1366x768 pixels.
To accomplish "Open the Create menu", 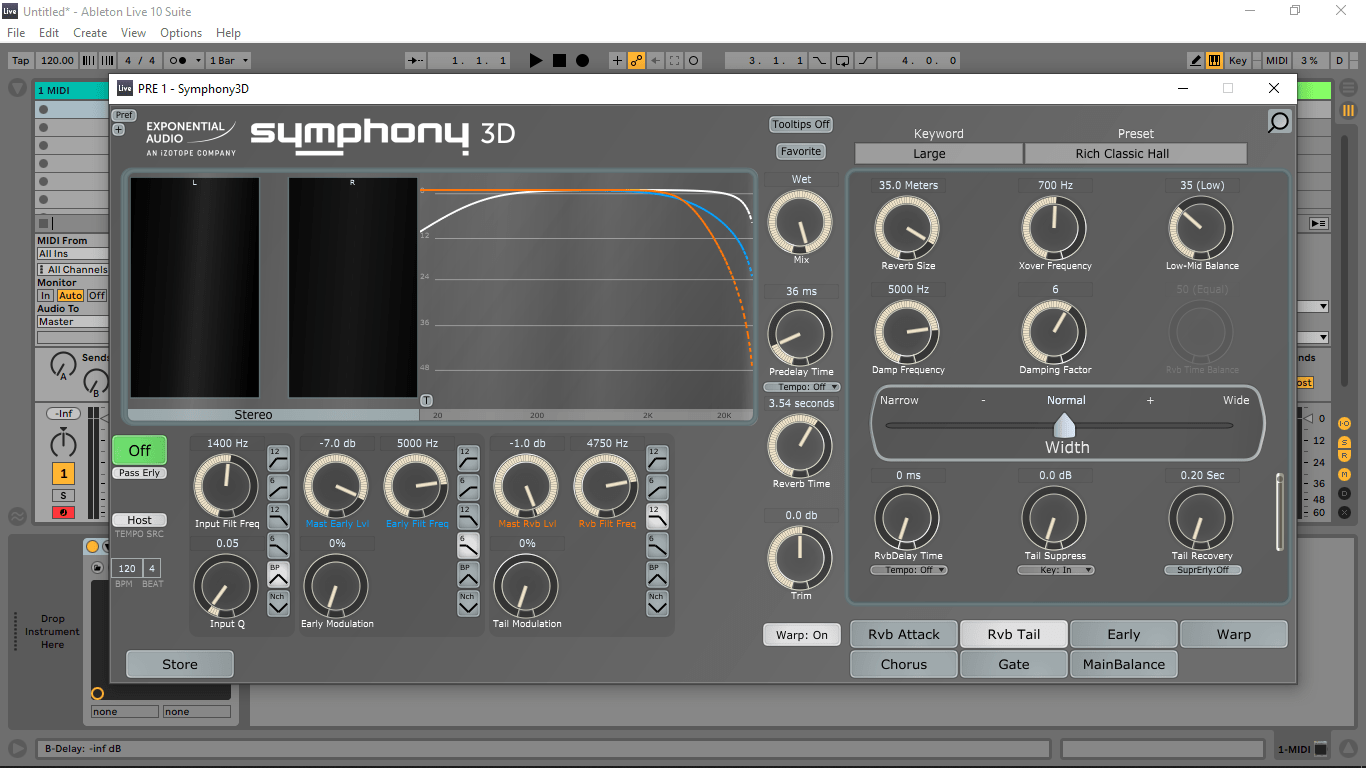I will (x=90, y=33).
